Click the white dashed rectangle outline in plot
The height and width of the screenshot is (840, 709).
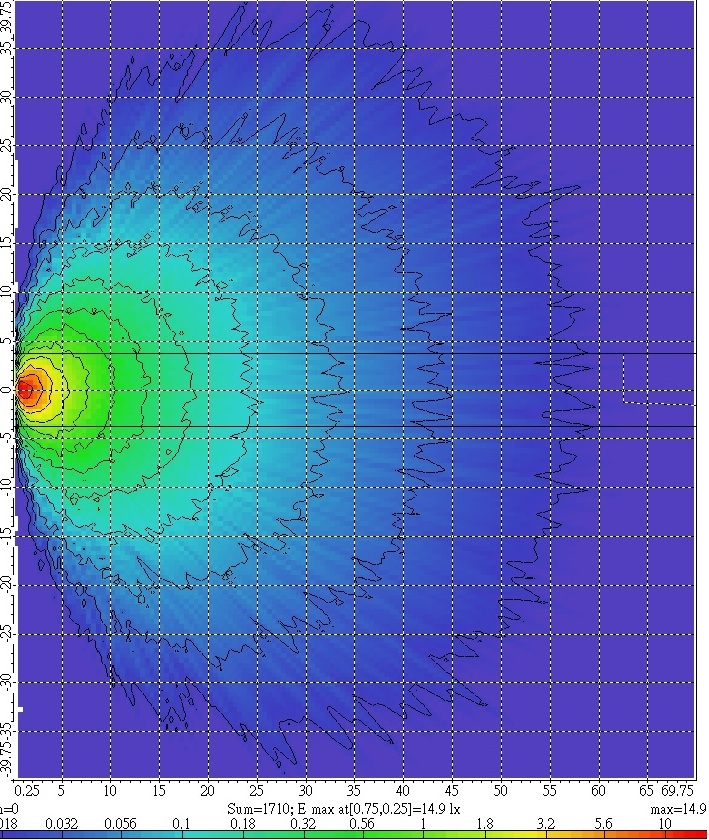659,379
